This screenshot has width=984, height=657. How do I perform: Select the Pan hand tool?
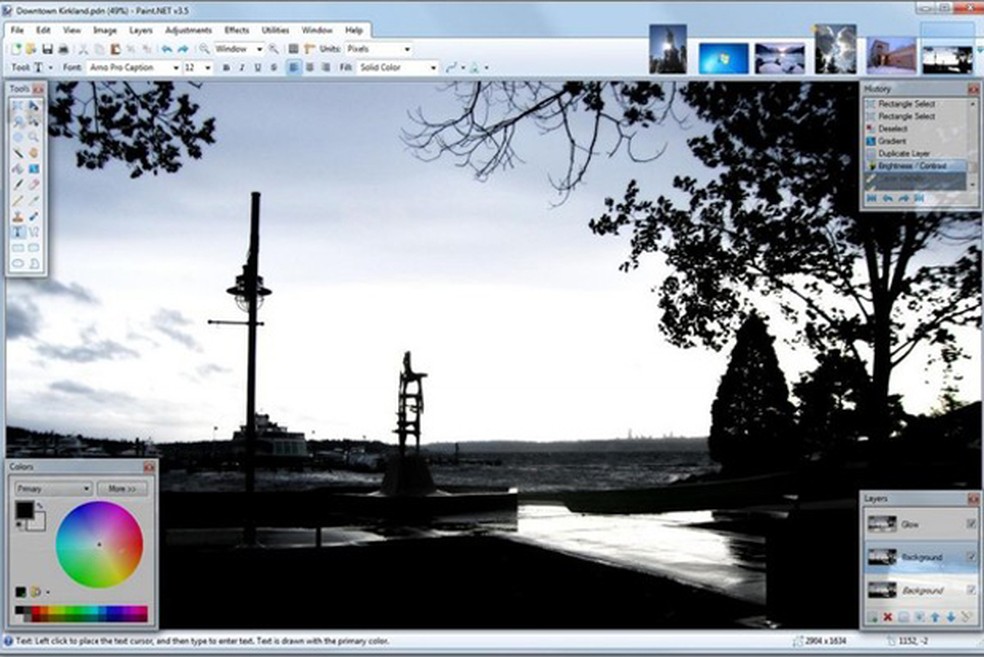(33, 153)
